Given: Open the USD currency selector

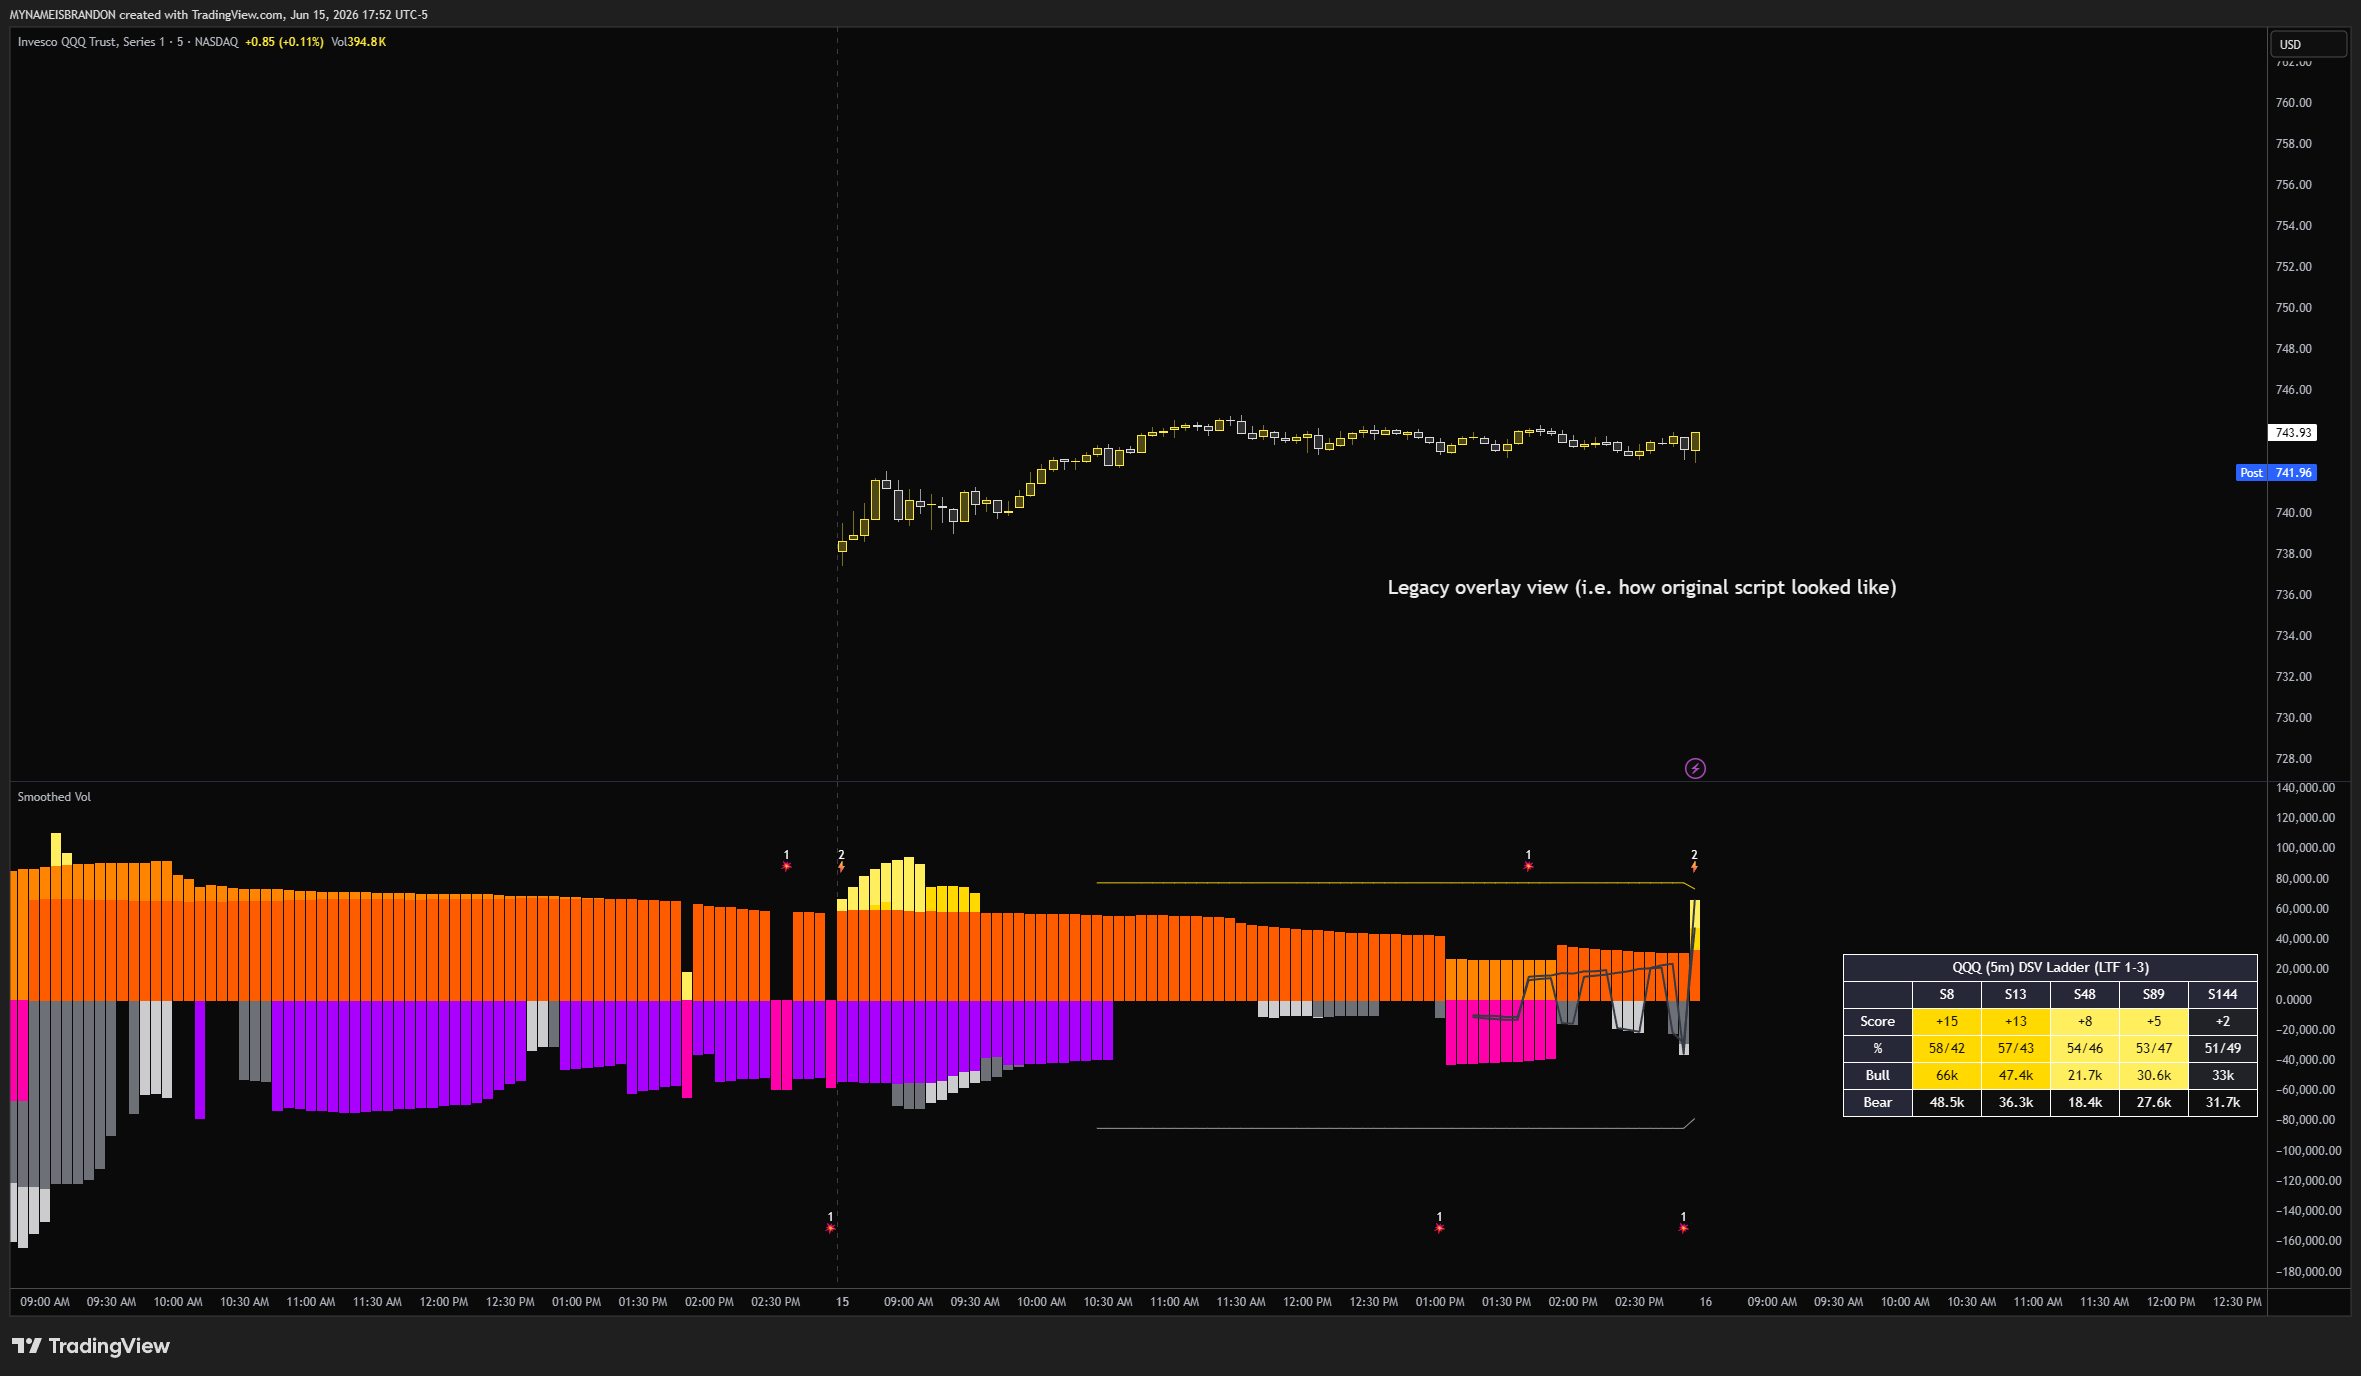Looking at the screenshot, I should 2307,44.
